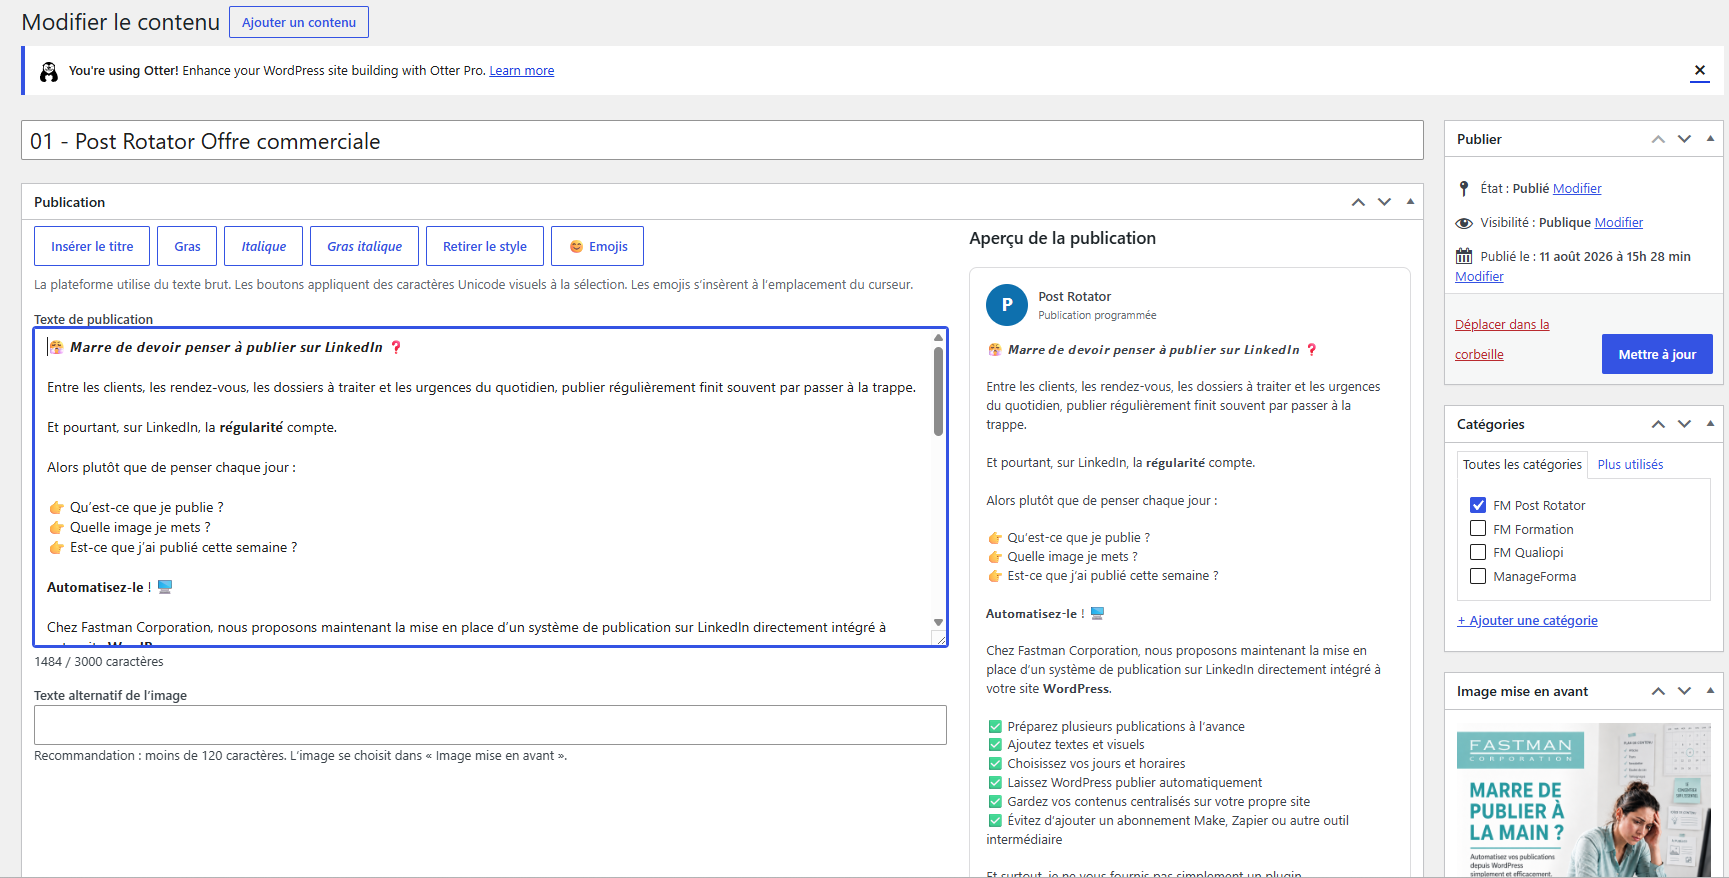Click the Mettre à jour button

point(1657,354)
